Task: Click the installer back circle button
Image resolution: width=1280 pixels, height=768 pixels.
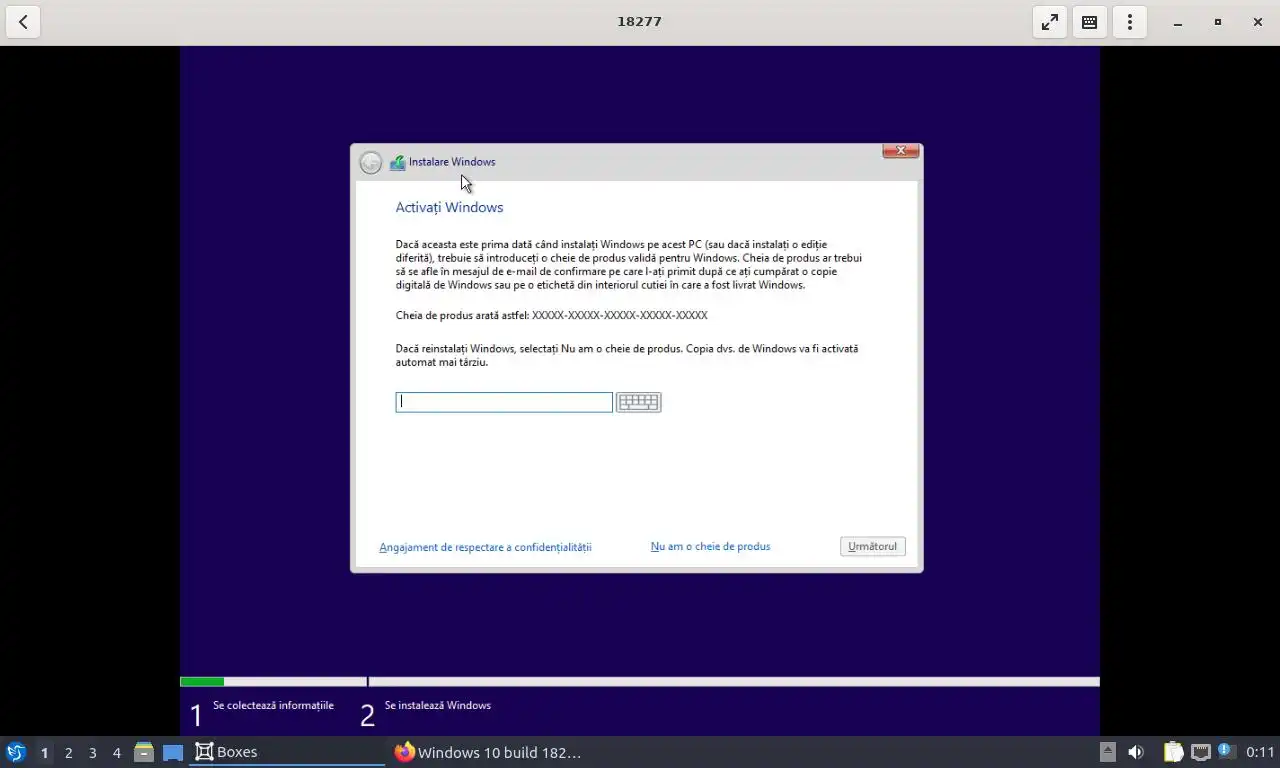Action: pyautogui.click(x=371, y=162)
